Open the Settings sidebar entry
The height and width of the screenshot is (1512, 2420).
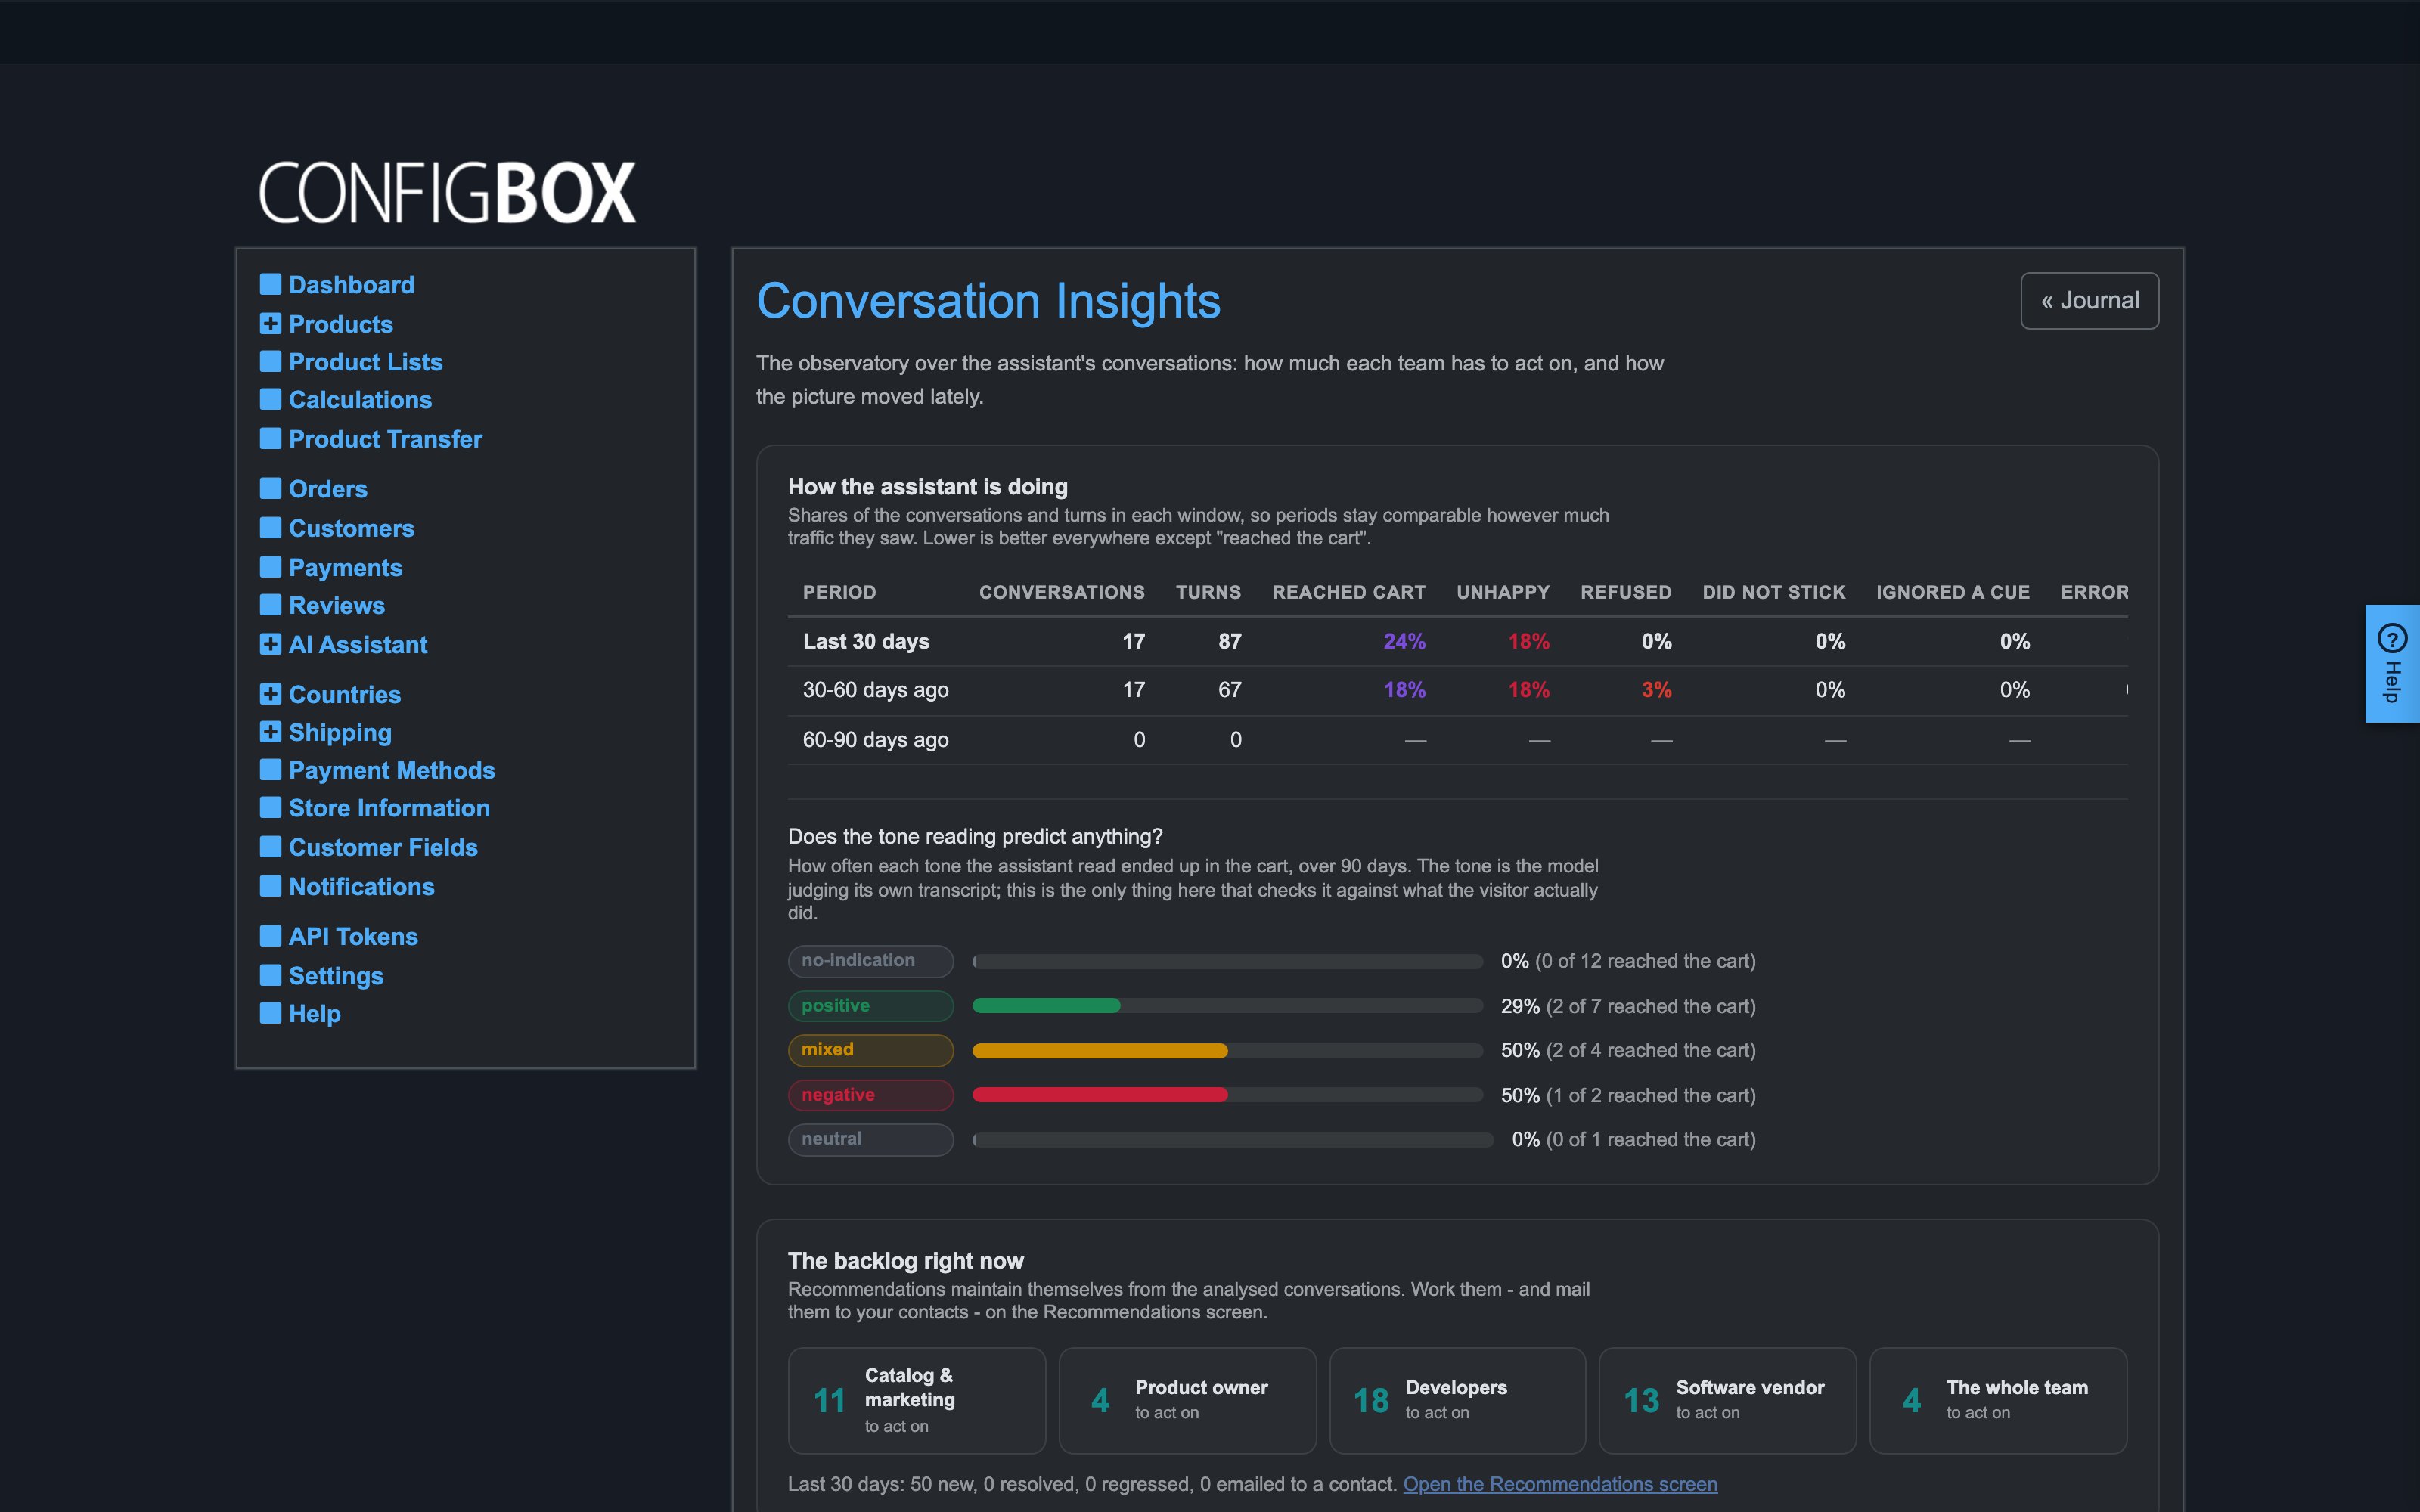point(336,976)
